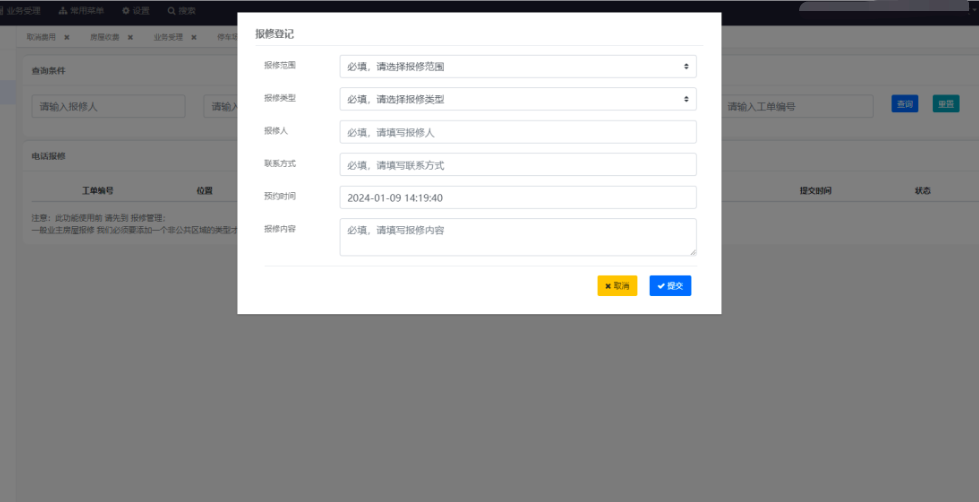
Task: Switch to the 取消费用 tab
Action: point(41,37)
